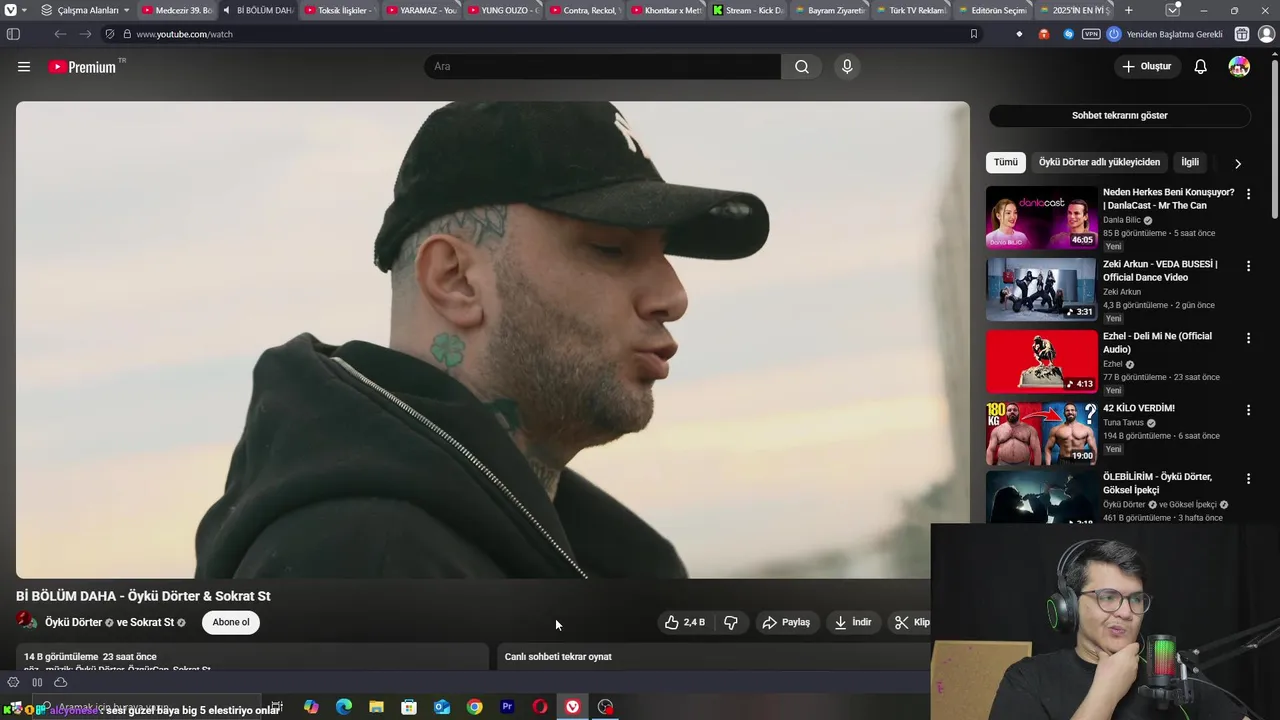Open options for ÖLEBİLİRİM video
The height and width of the screenshot is (720, 1280).
(x=1248, y=479)
